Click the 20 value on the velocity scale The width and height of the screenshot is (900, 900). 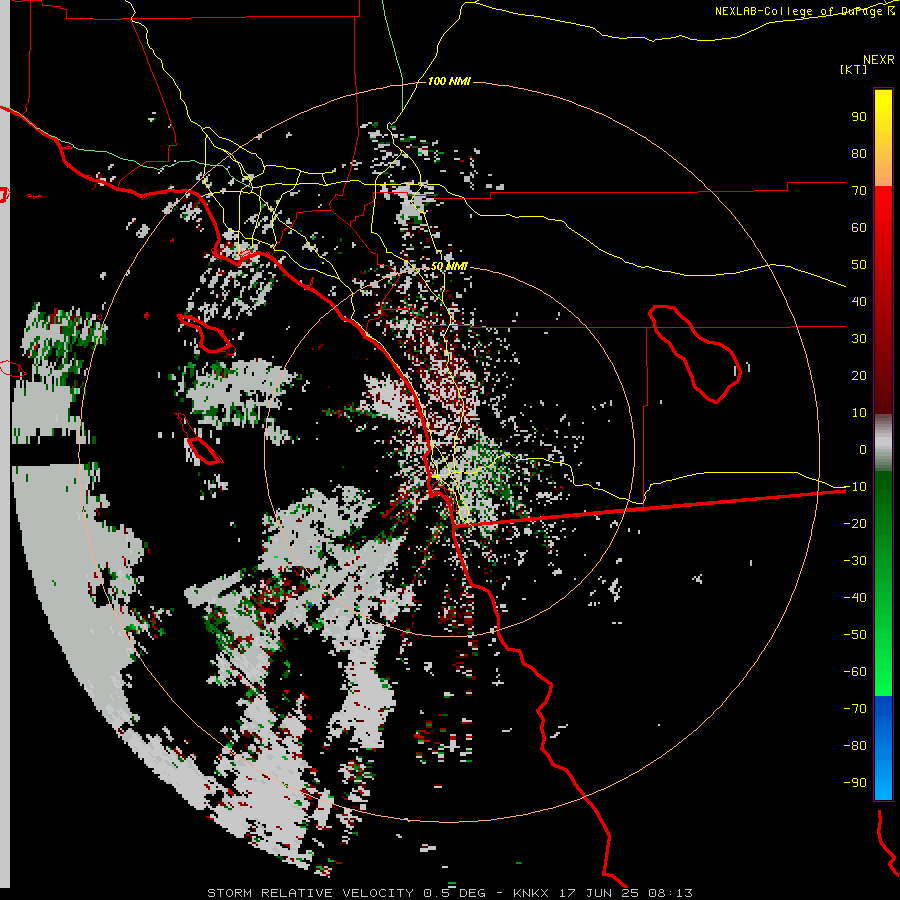tap(859, 376)
